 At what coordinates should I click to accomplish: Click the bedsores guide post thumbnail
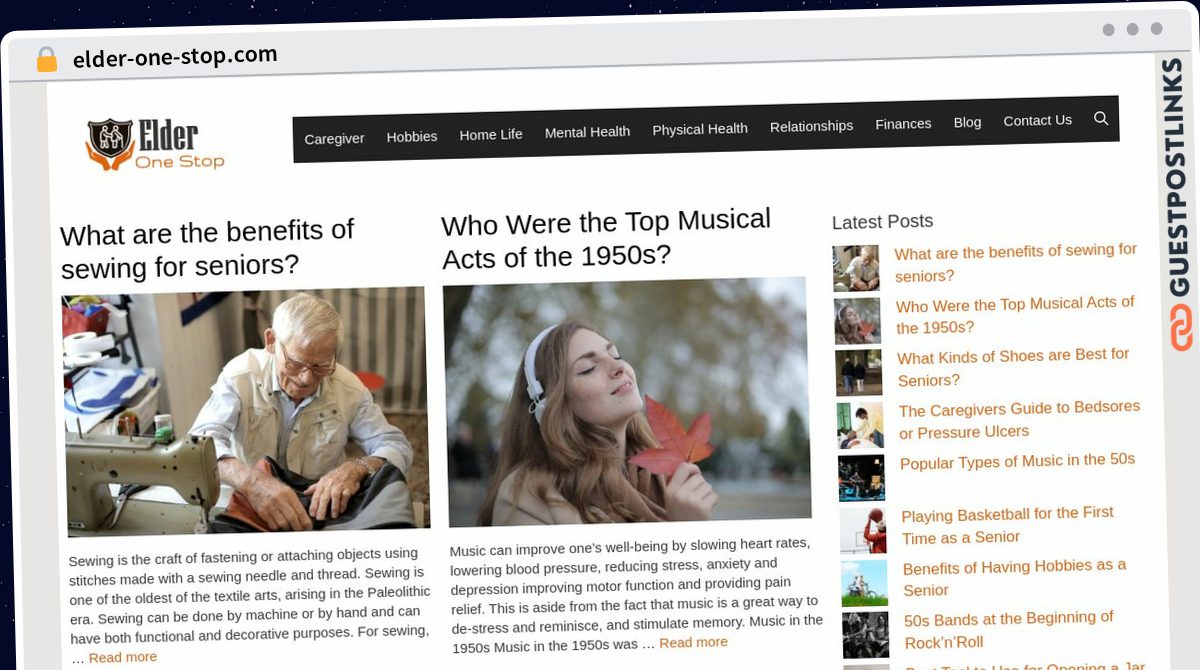[860, 425]
